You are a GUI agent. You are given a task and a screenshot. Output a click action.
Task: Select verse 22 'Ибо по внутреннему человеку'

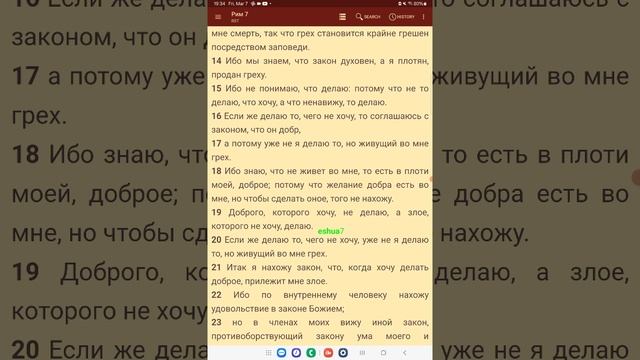(x=310, y=295)
